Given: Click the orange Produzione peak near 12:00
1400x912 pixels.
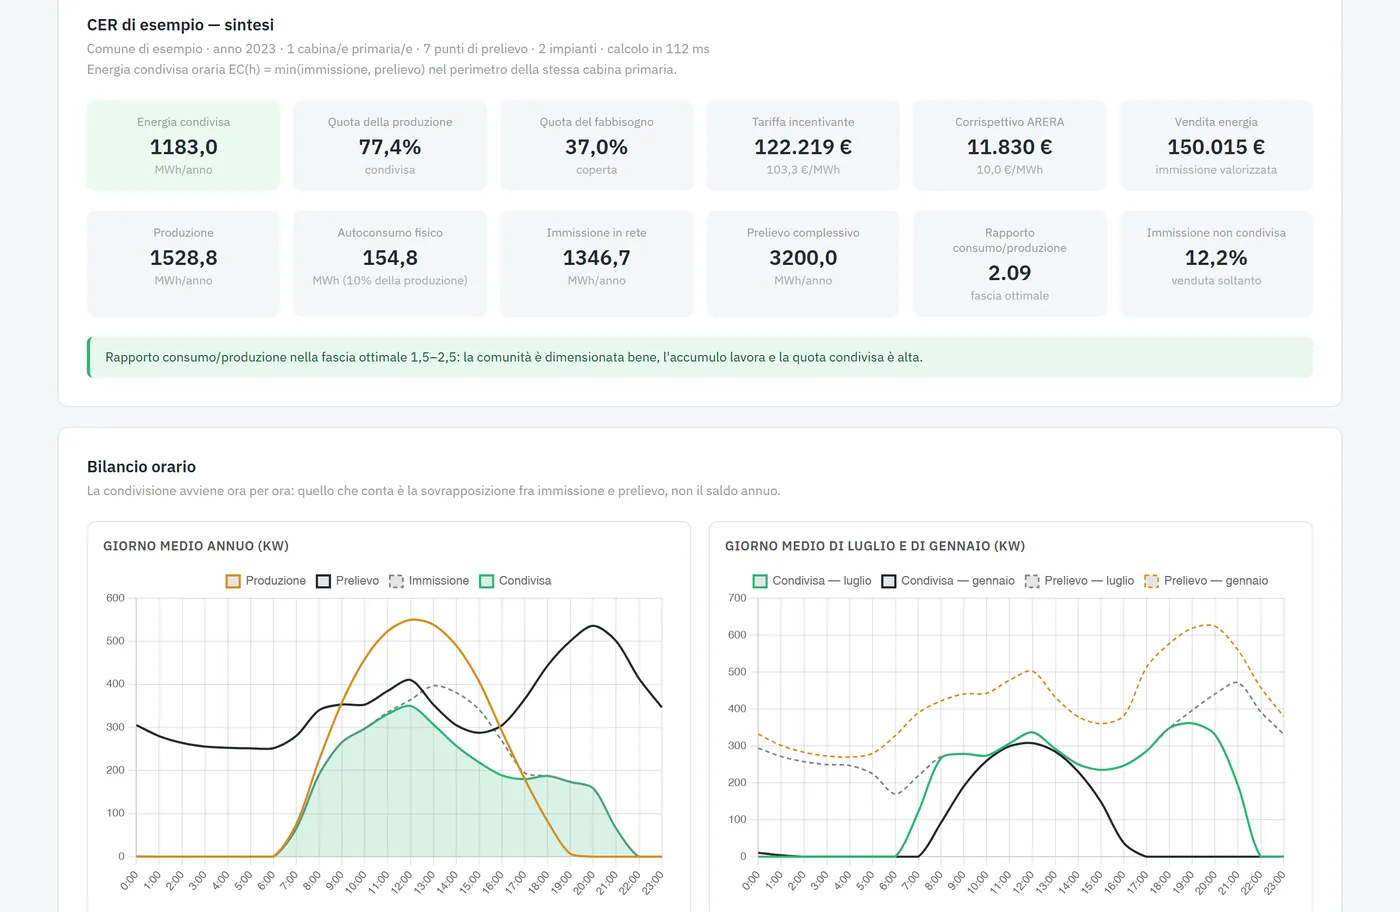Looking at the screenshot, I should 413,620.
